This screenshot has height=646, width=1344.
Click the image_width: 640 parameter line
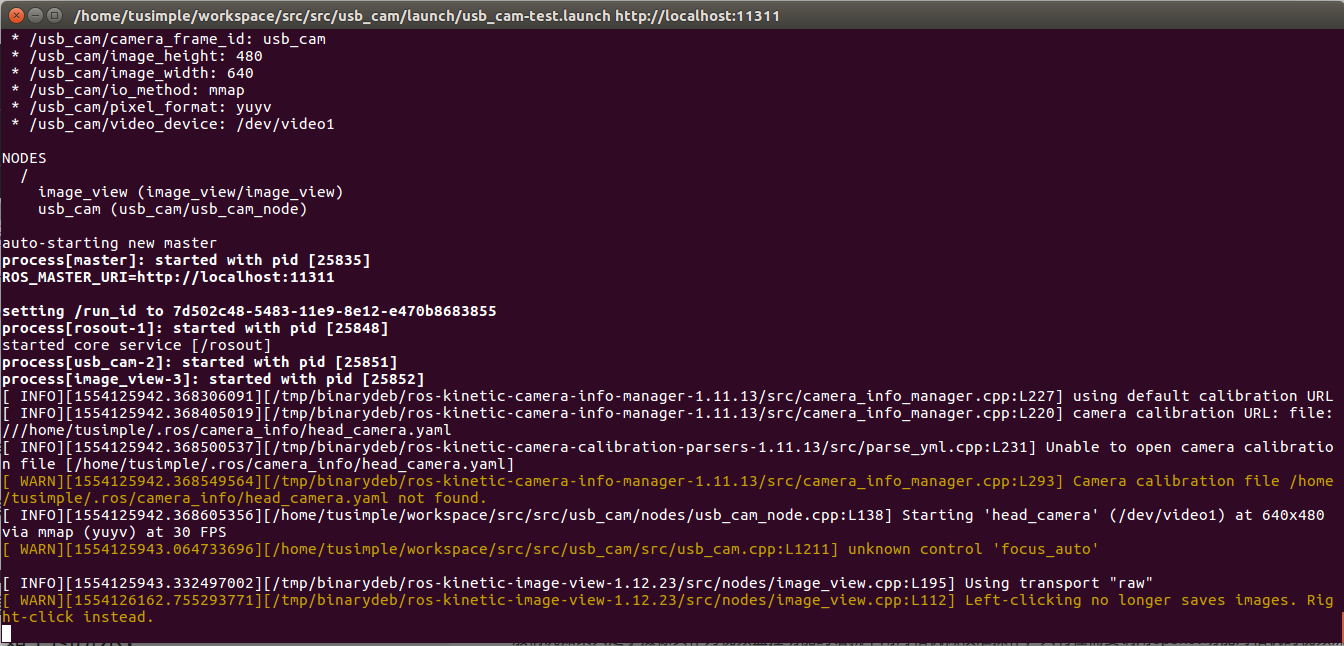[x=132, y=73]
